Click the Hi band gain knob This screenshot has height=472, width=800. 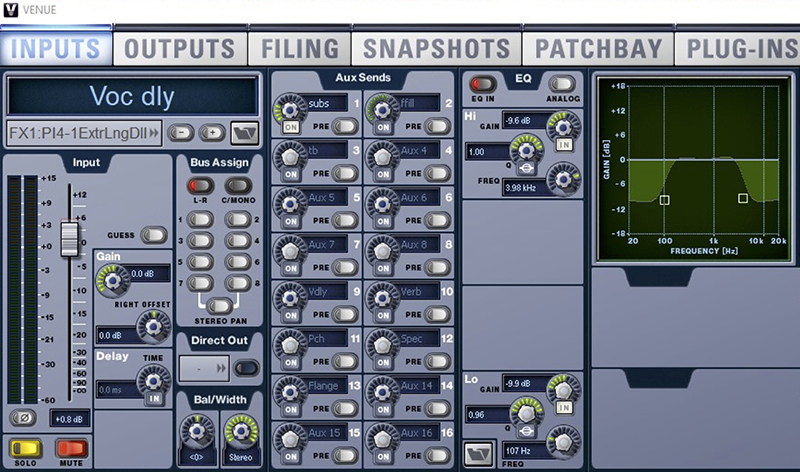563,127
